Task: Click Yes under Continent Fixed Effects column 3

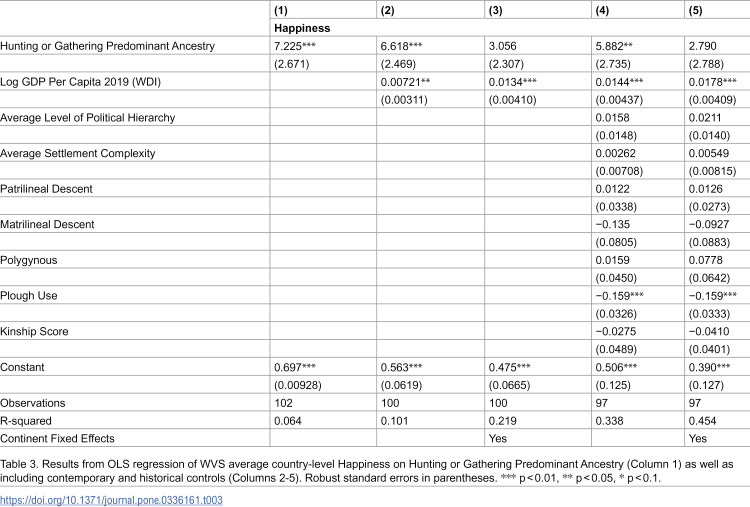Action: 498,439
